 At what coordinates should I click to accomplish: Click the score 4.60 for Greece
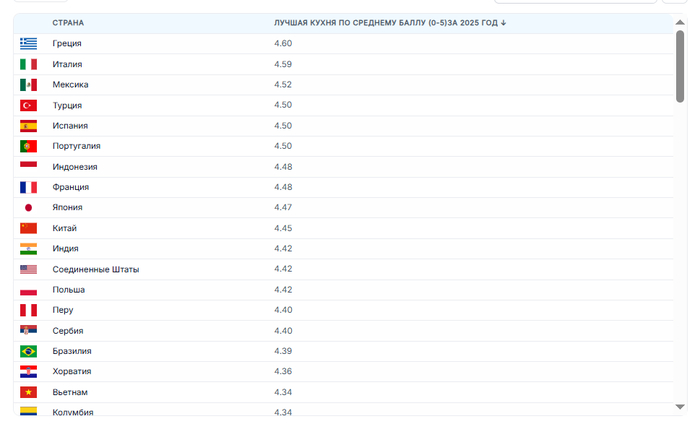tap(283, 43)
